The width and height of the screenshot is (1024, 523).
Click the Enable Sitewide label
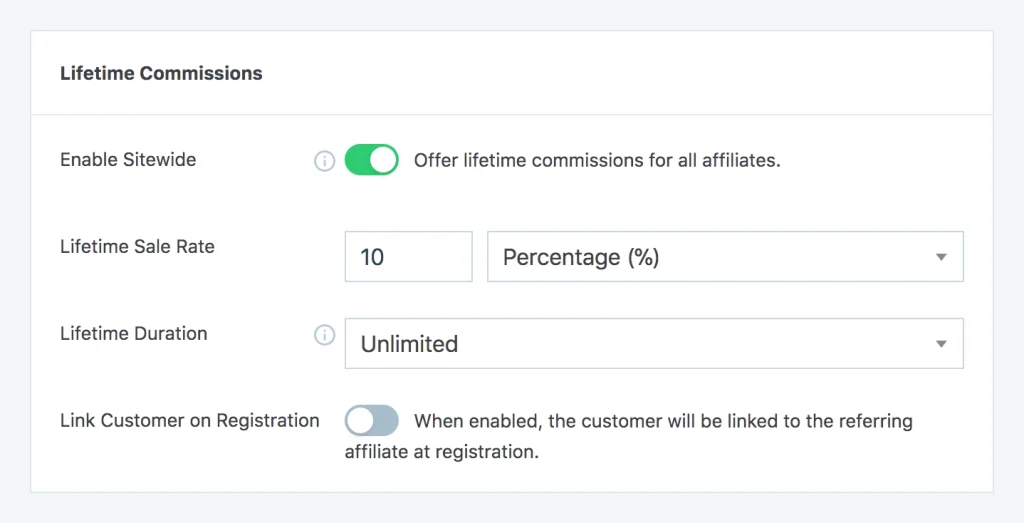tap(128, 160)
